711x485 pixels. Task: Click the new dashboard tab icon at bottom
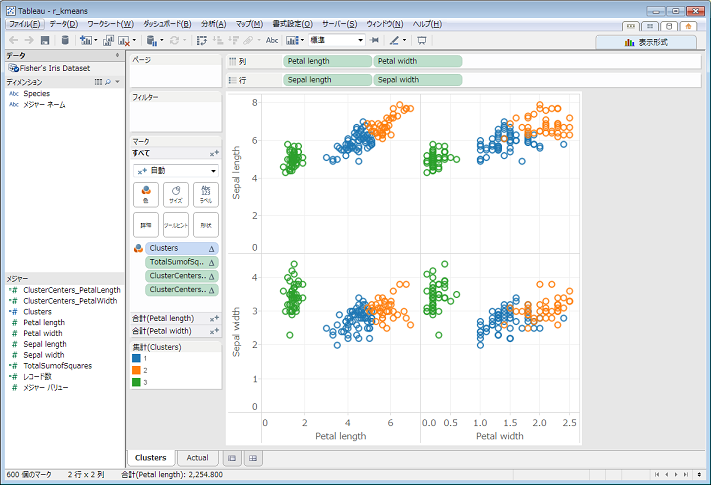[253, 458]
